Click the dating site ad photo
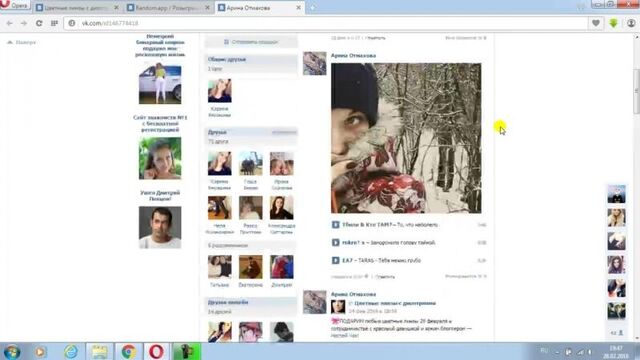This screenshot has width=640, height=360. click(160, 158)
